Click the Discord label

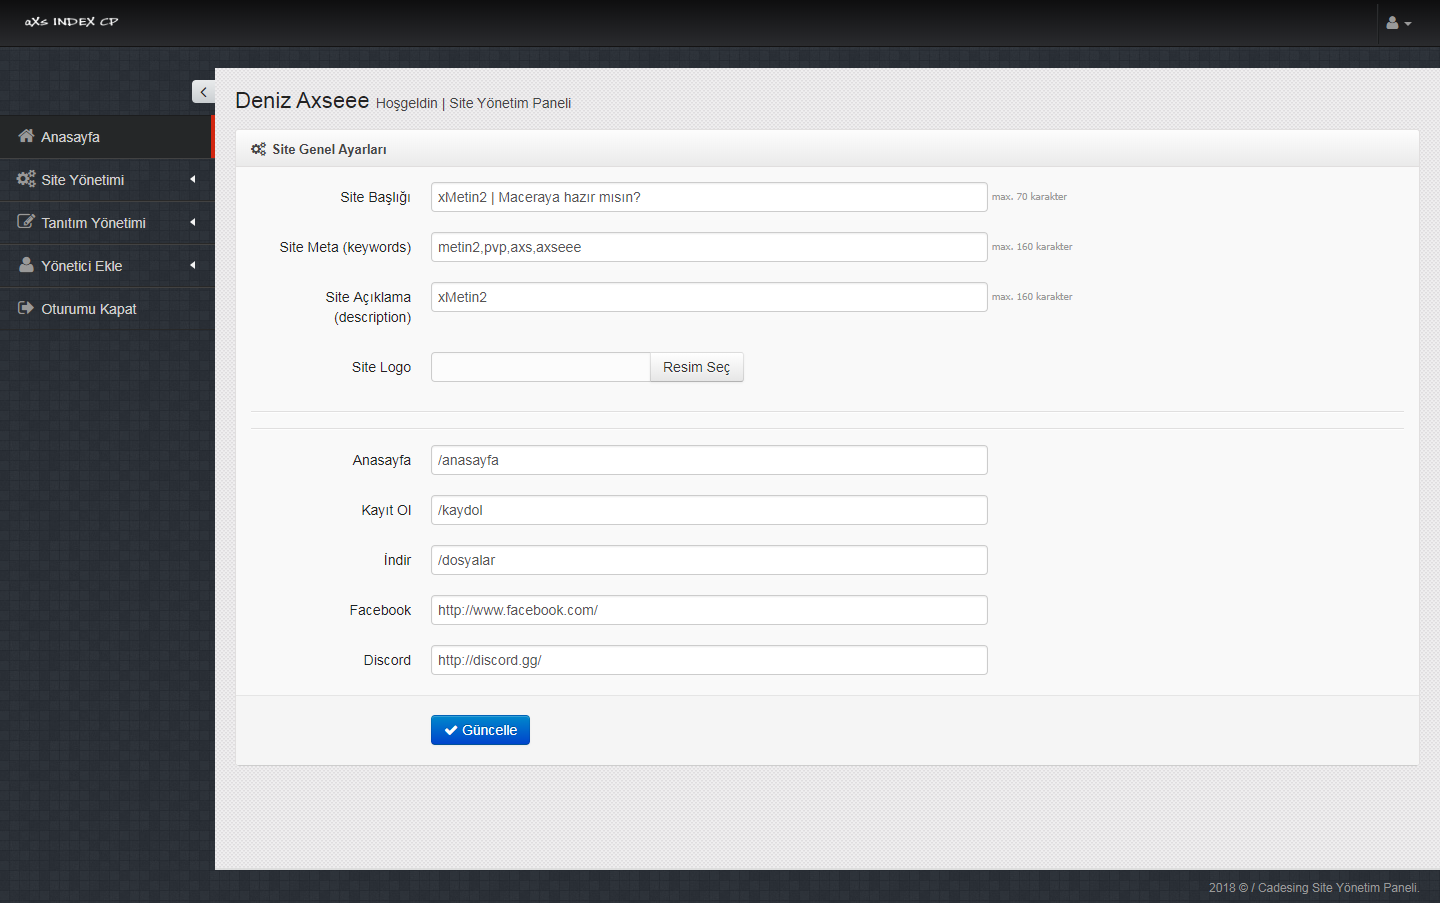coord(387,660)
